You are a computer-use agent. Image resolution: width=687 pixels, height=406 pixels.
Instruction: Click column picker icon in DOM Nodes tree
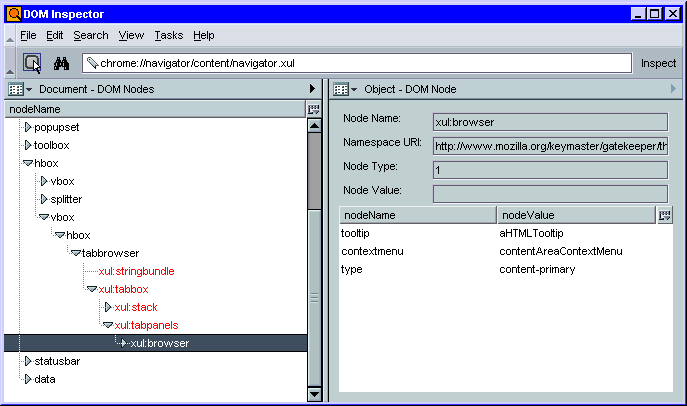click(x=313, y=109)
